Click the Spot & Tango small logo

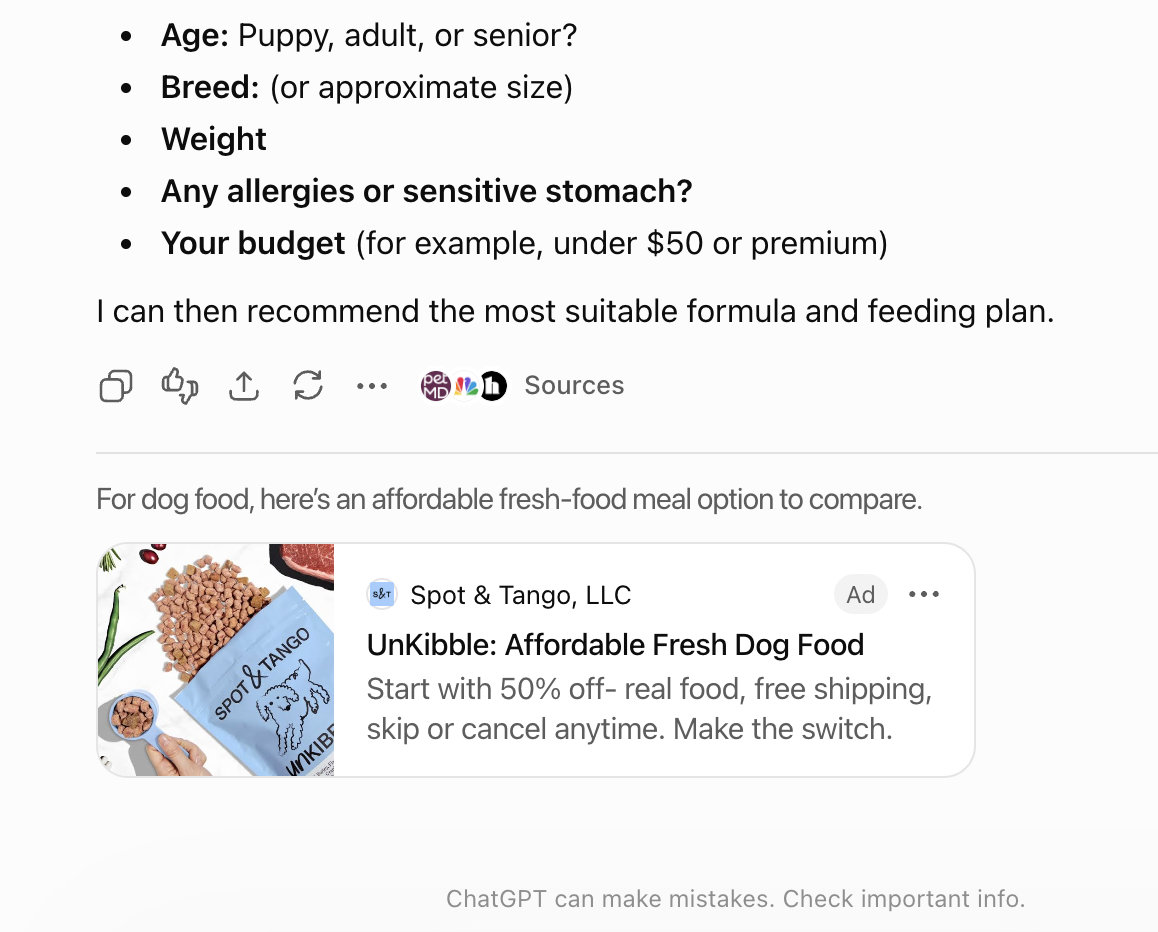point(382,595)
